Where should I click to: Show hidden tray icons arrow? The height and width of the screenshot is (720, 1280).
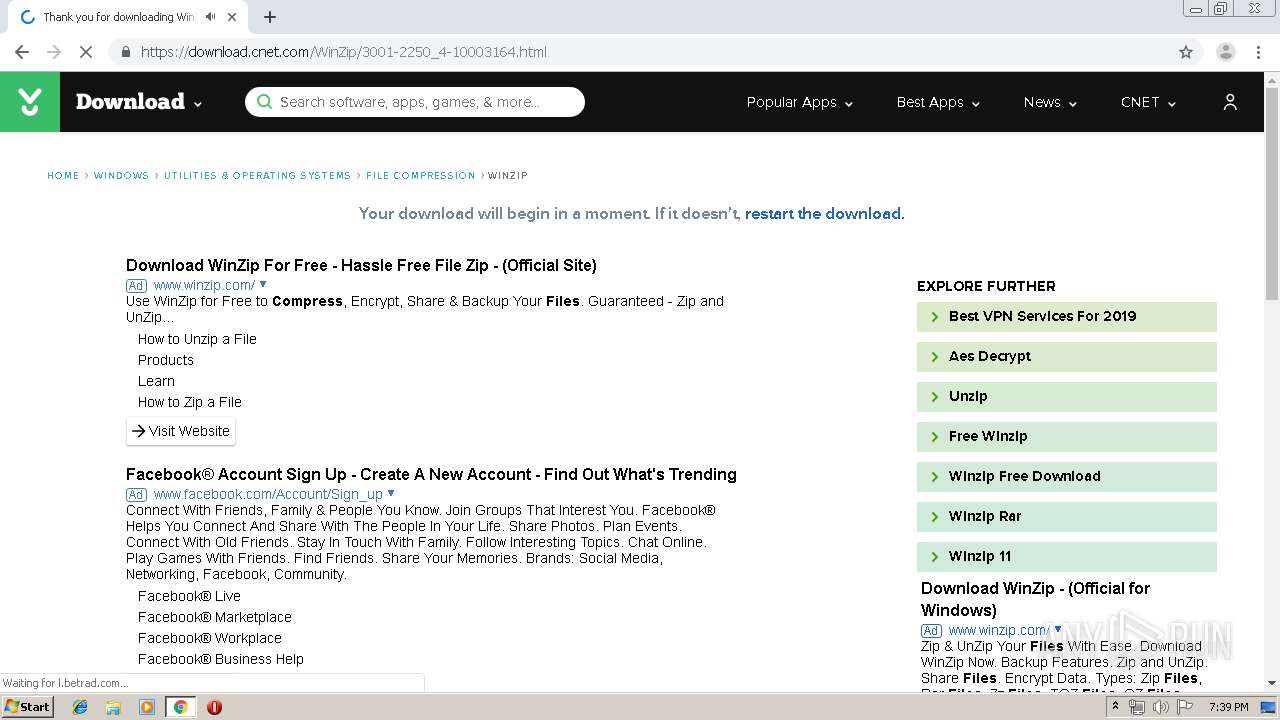(1115, 707)
